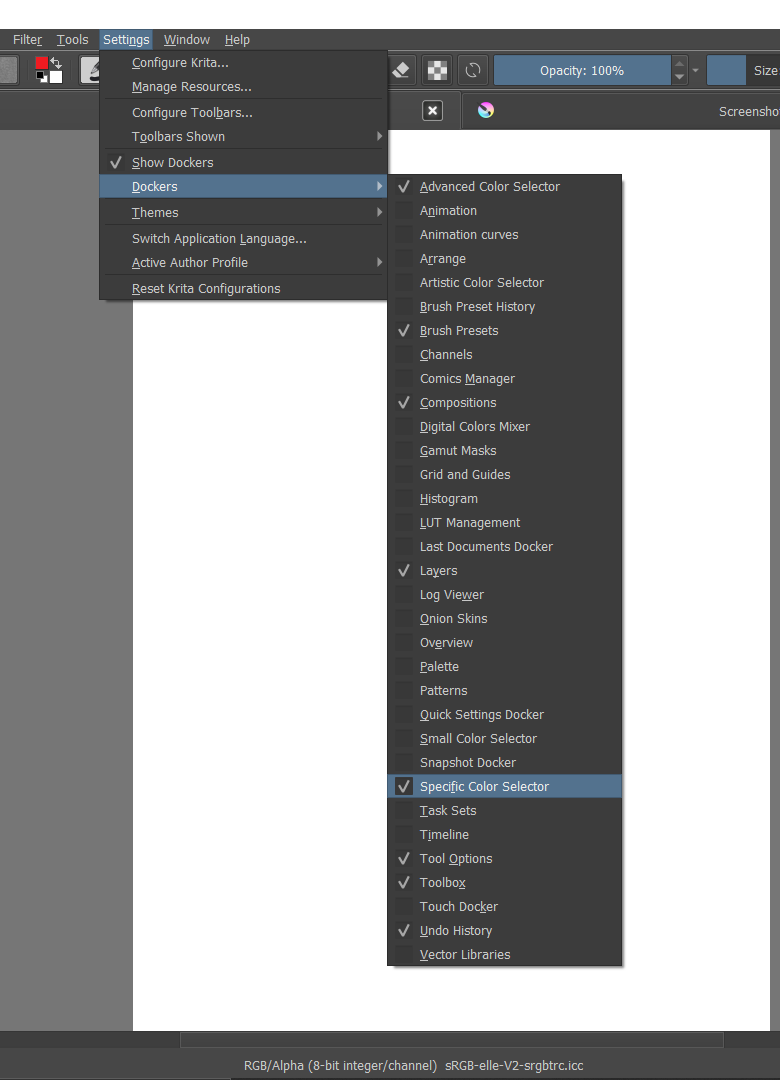Click the gray pattern swatch at toolbar left

(x=8, y=70)
